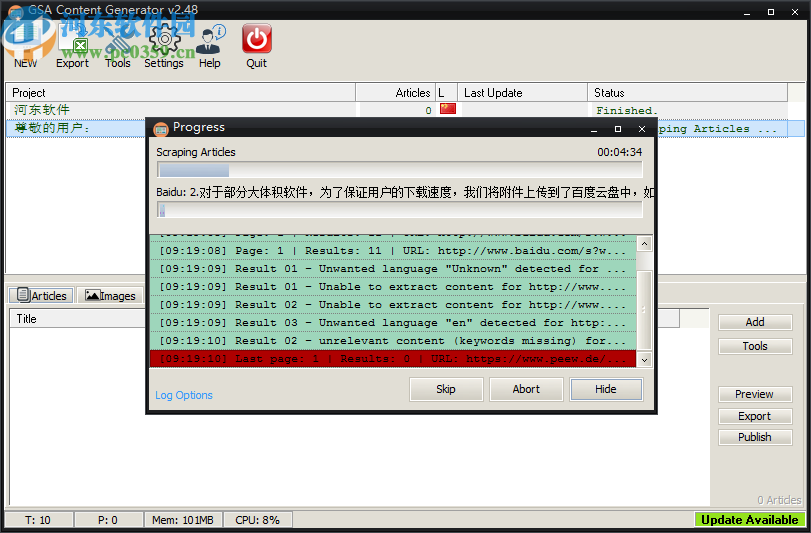The width and height of the screenshot is (811, 533).
Task: Click the Update Available notice
Action: coord(749,520)
